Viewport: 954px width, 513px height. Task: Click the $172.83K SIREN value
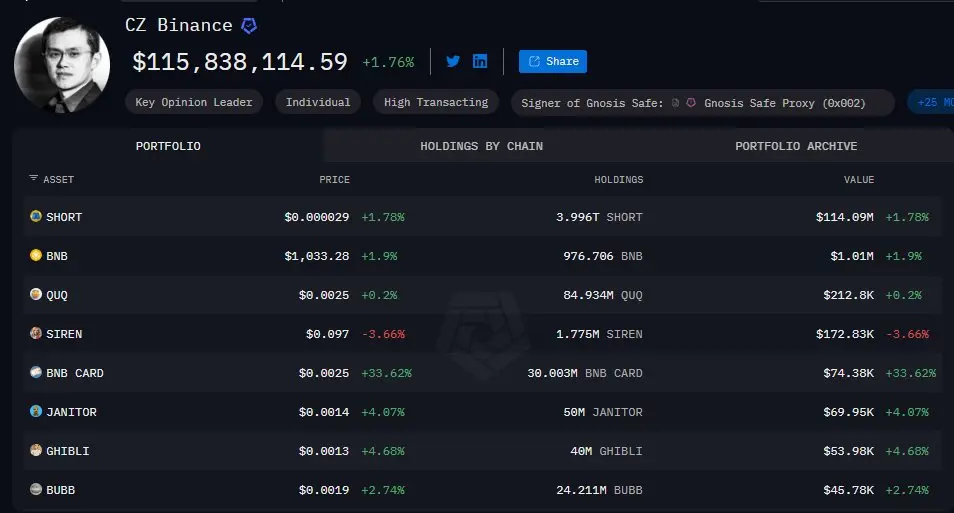coord(844,334)
